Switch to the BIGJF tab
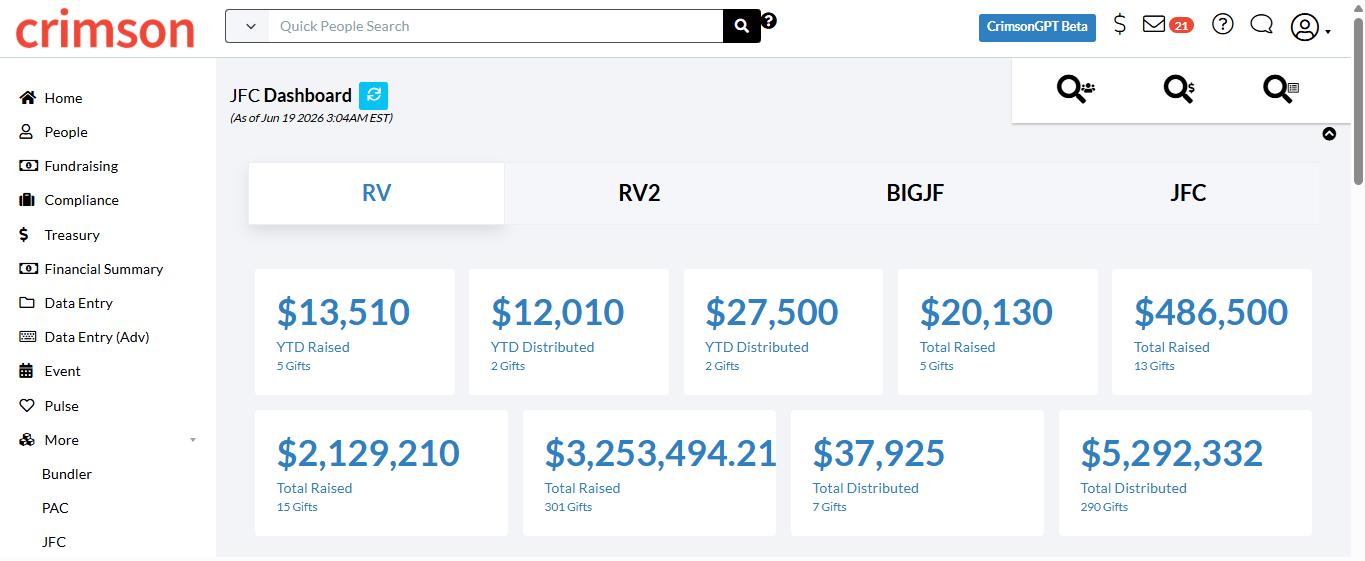The height and width of the screenshot is (561, 1365). coord(915,193)
